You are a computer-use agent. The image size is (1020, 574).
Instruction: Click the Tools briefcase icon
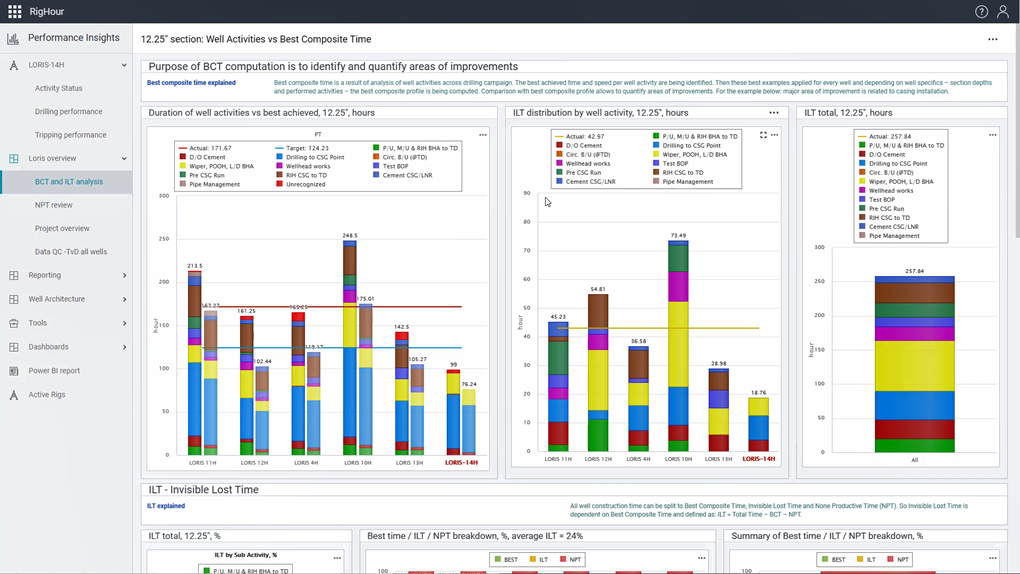point(14,323)
